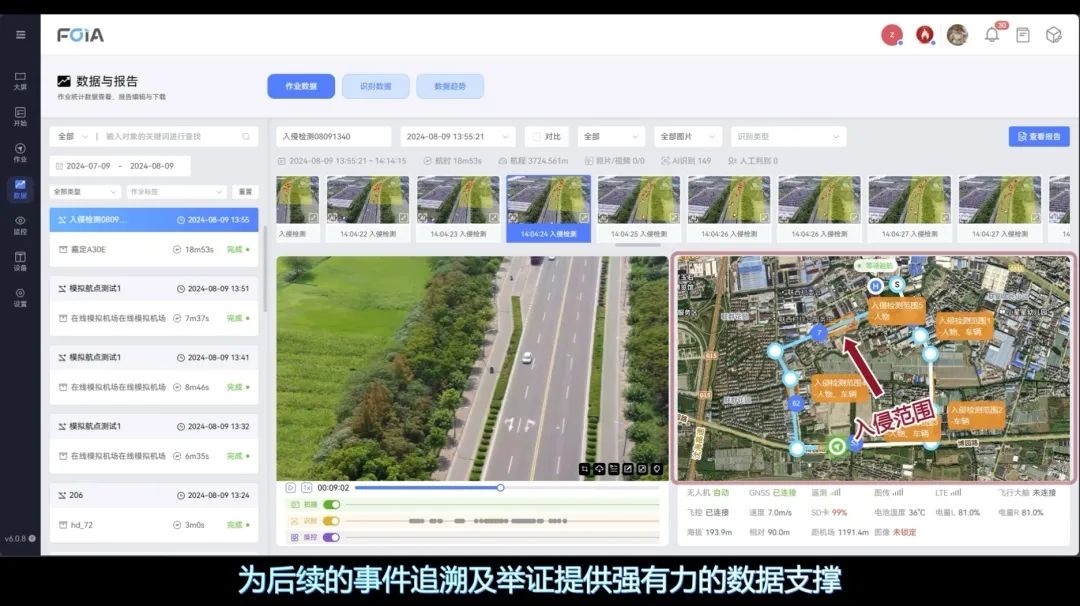
Task: Open the 3D cube icon in header
Action: (1053, 35)
